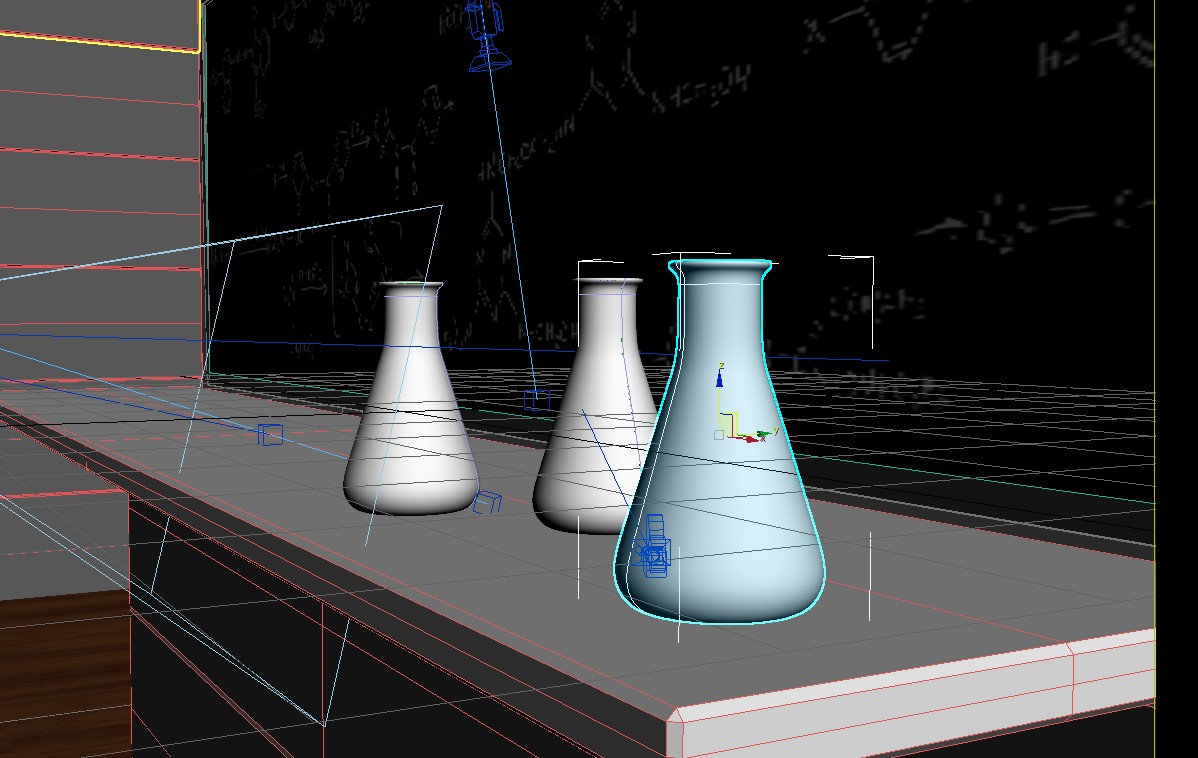Select the white beveled table edge
This screenshot has height=758, width=1198.
pos(900,700)
